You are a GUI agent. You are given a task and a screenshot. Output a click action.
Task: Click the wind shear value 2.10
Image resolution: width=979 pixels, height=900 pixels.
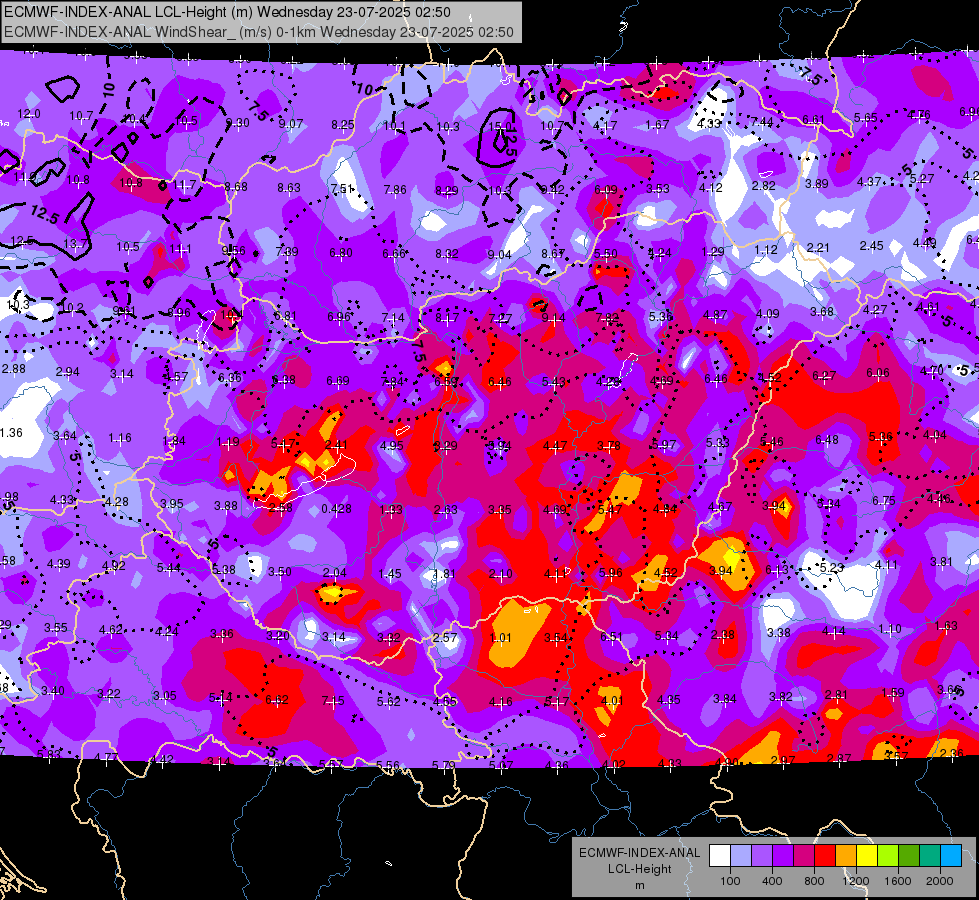pyautogui.click(x=501, y=573)
